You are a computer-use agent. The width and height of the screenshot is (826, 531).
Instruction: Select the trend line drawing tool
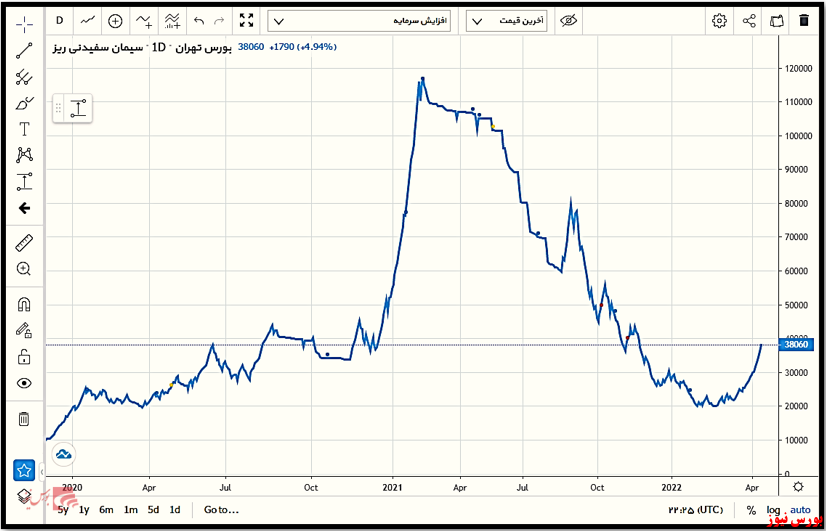coord(25,50)
